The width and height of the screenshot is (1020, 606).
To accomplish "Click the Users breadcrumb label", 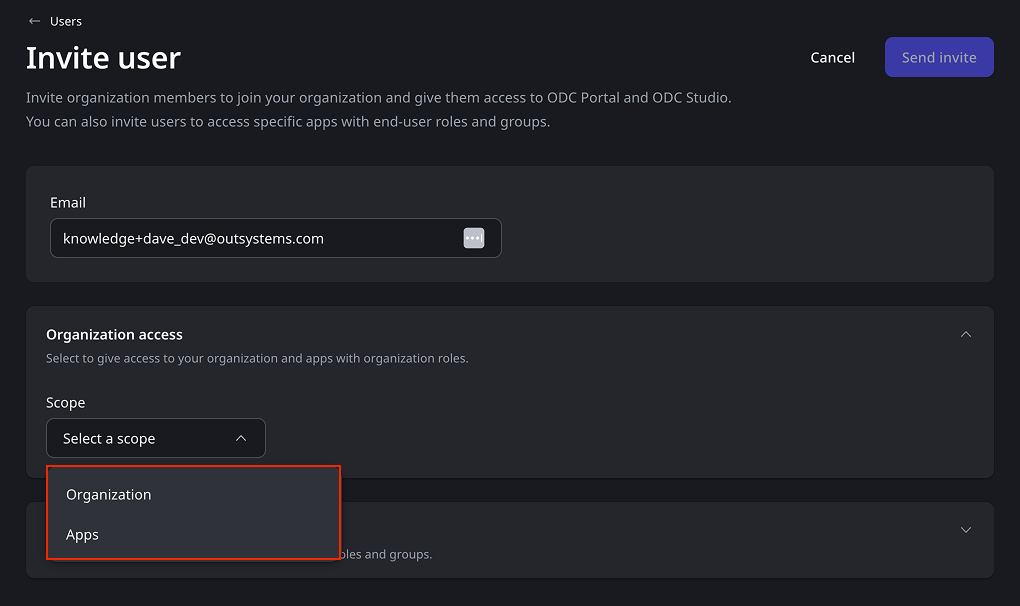I will click(x=66, y=20).
